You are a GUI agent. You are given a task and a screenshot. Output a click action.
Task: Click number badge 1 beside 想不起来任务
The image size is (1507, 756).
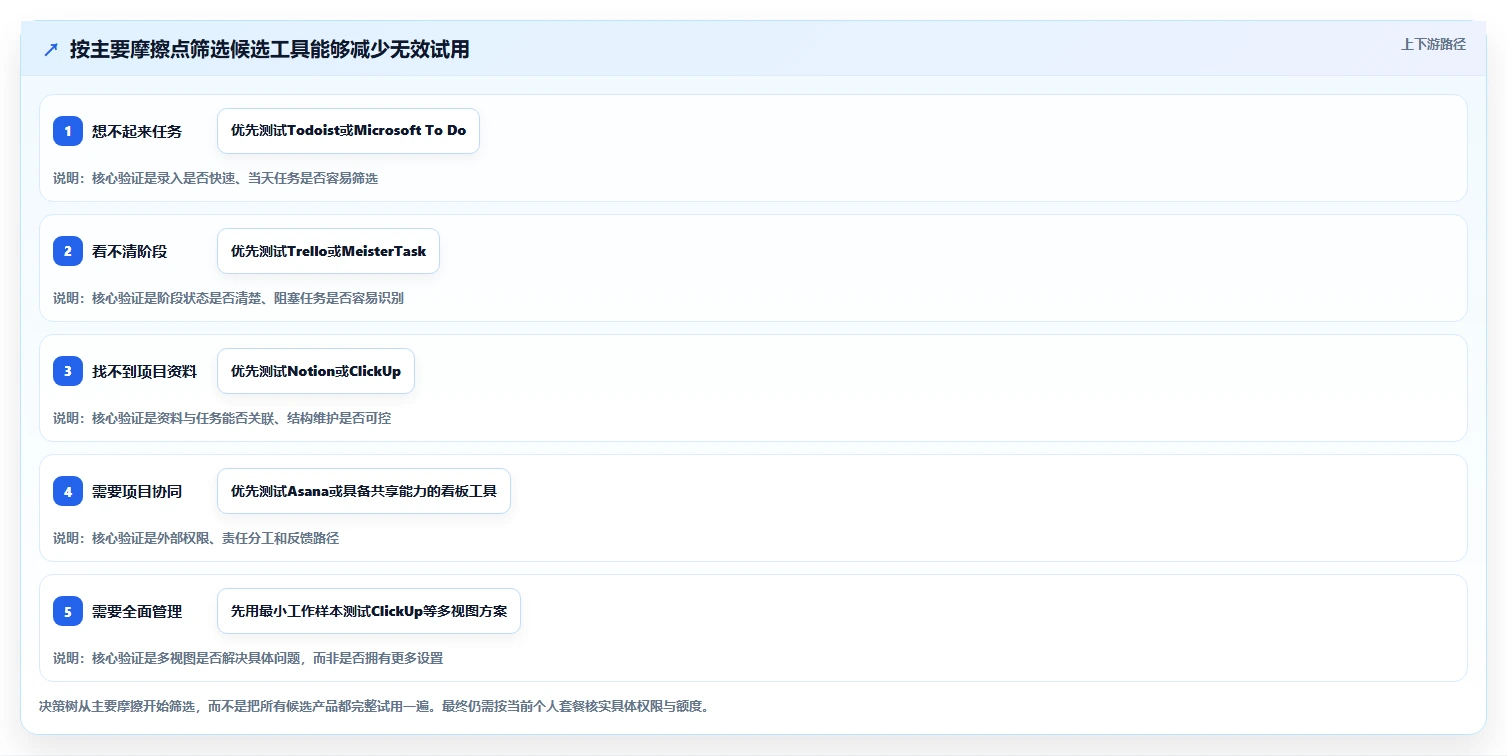tap(68, 131)
